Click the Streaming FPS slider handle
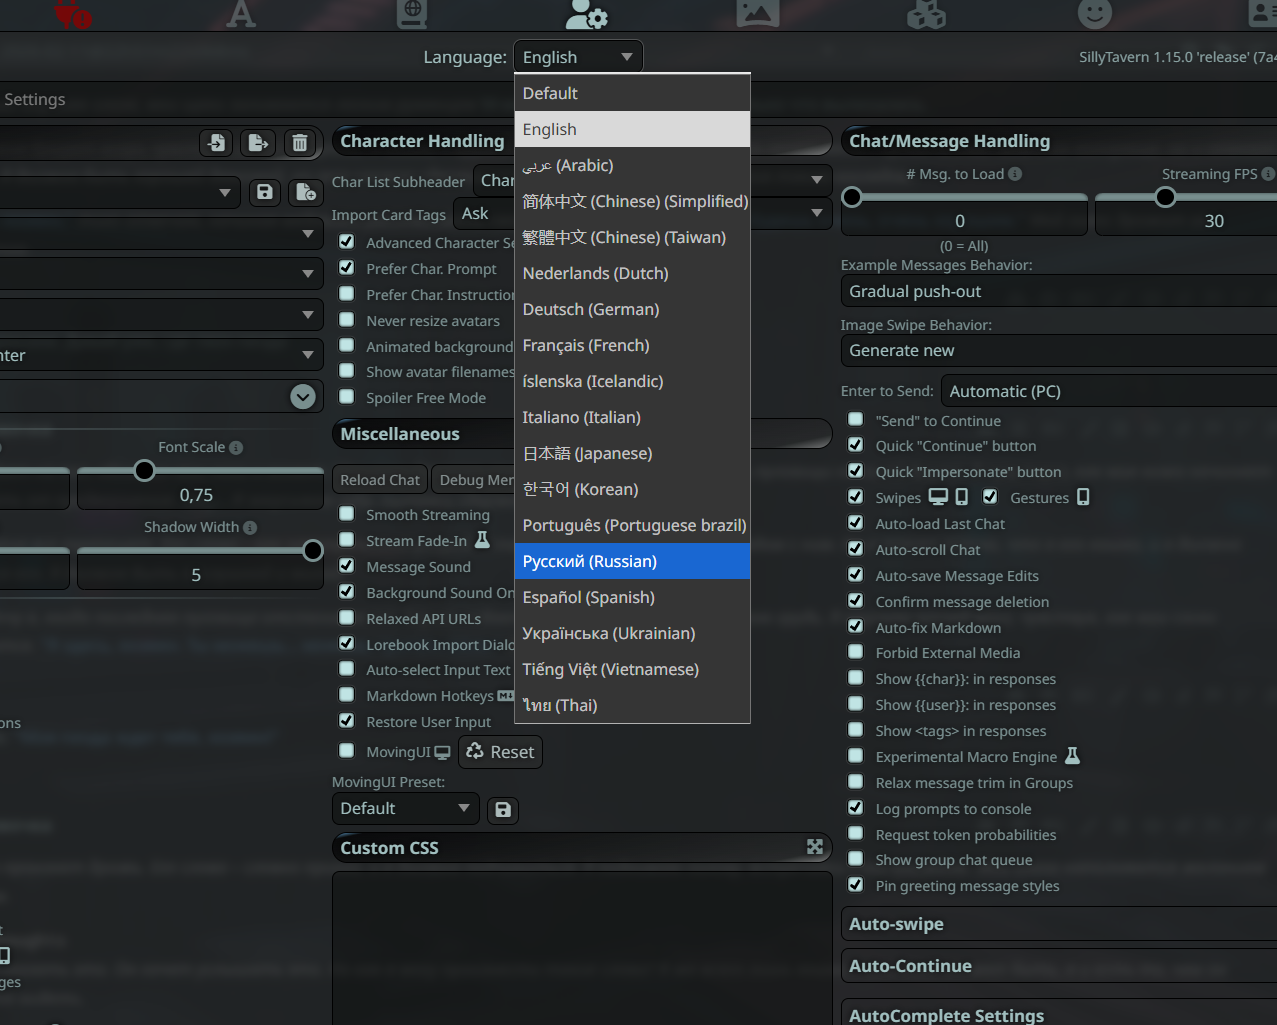This screenshot has height=1025, width=1277. click(x=1165, y=197)
